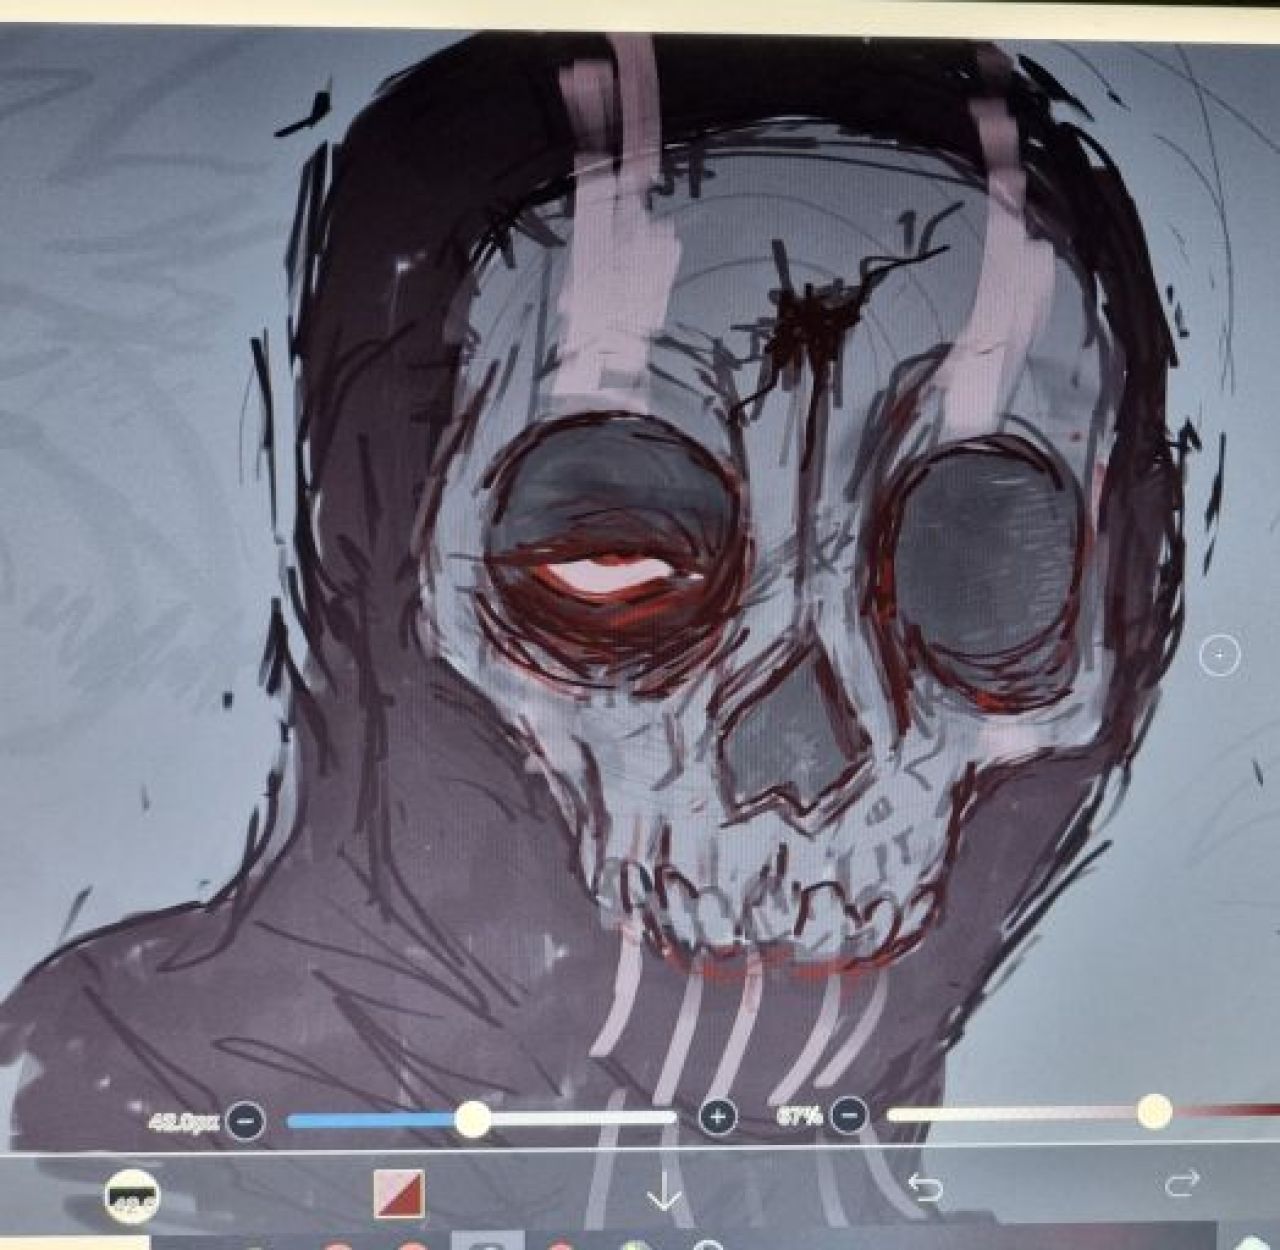Click the brush opacity slider

pyautogui.click(x=1083, y=1111)
